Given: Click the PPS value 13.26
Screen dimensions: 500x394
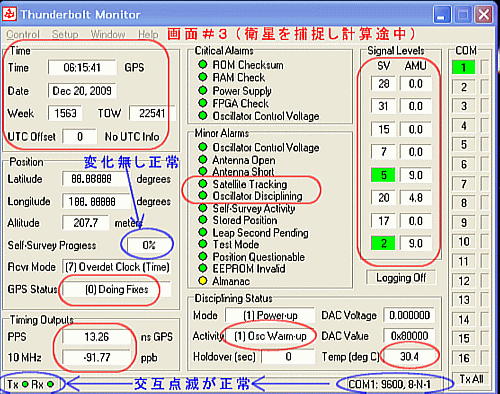Looking at the screenshot, I should tap(97, 337).
